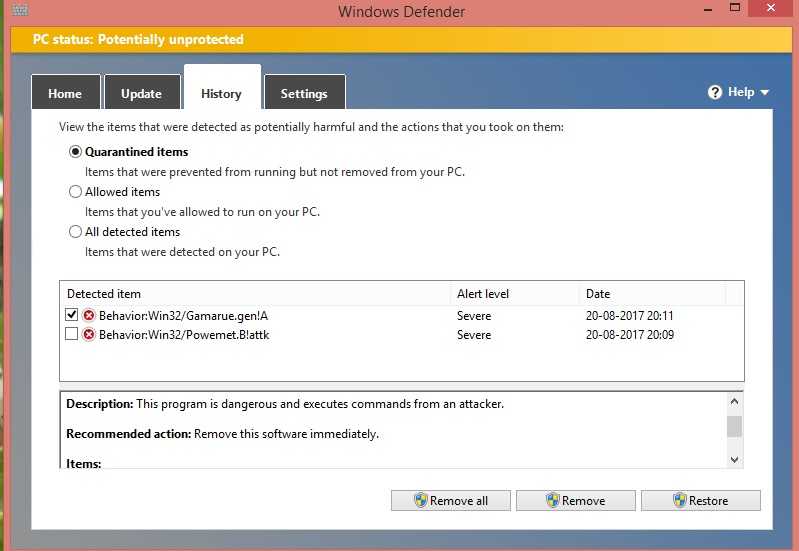Click the red severe icon beside Powemet.B!attk
799x551 pixels.
[x=88, y=335]
